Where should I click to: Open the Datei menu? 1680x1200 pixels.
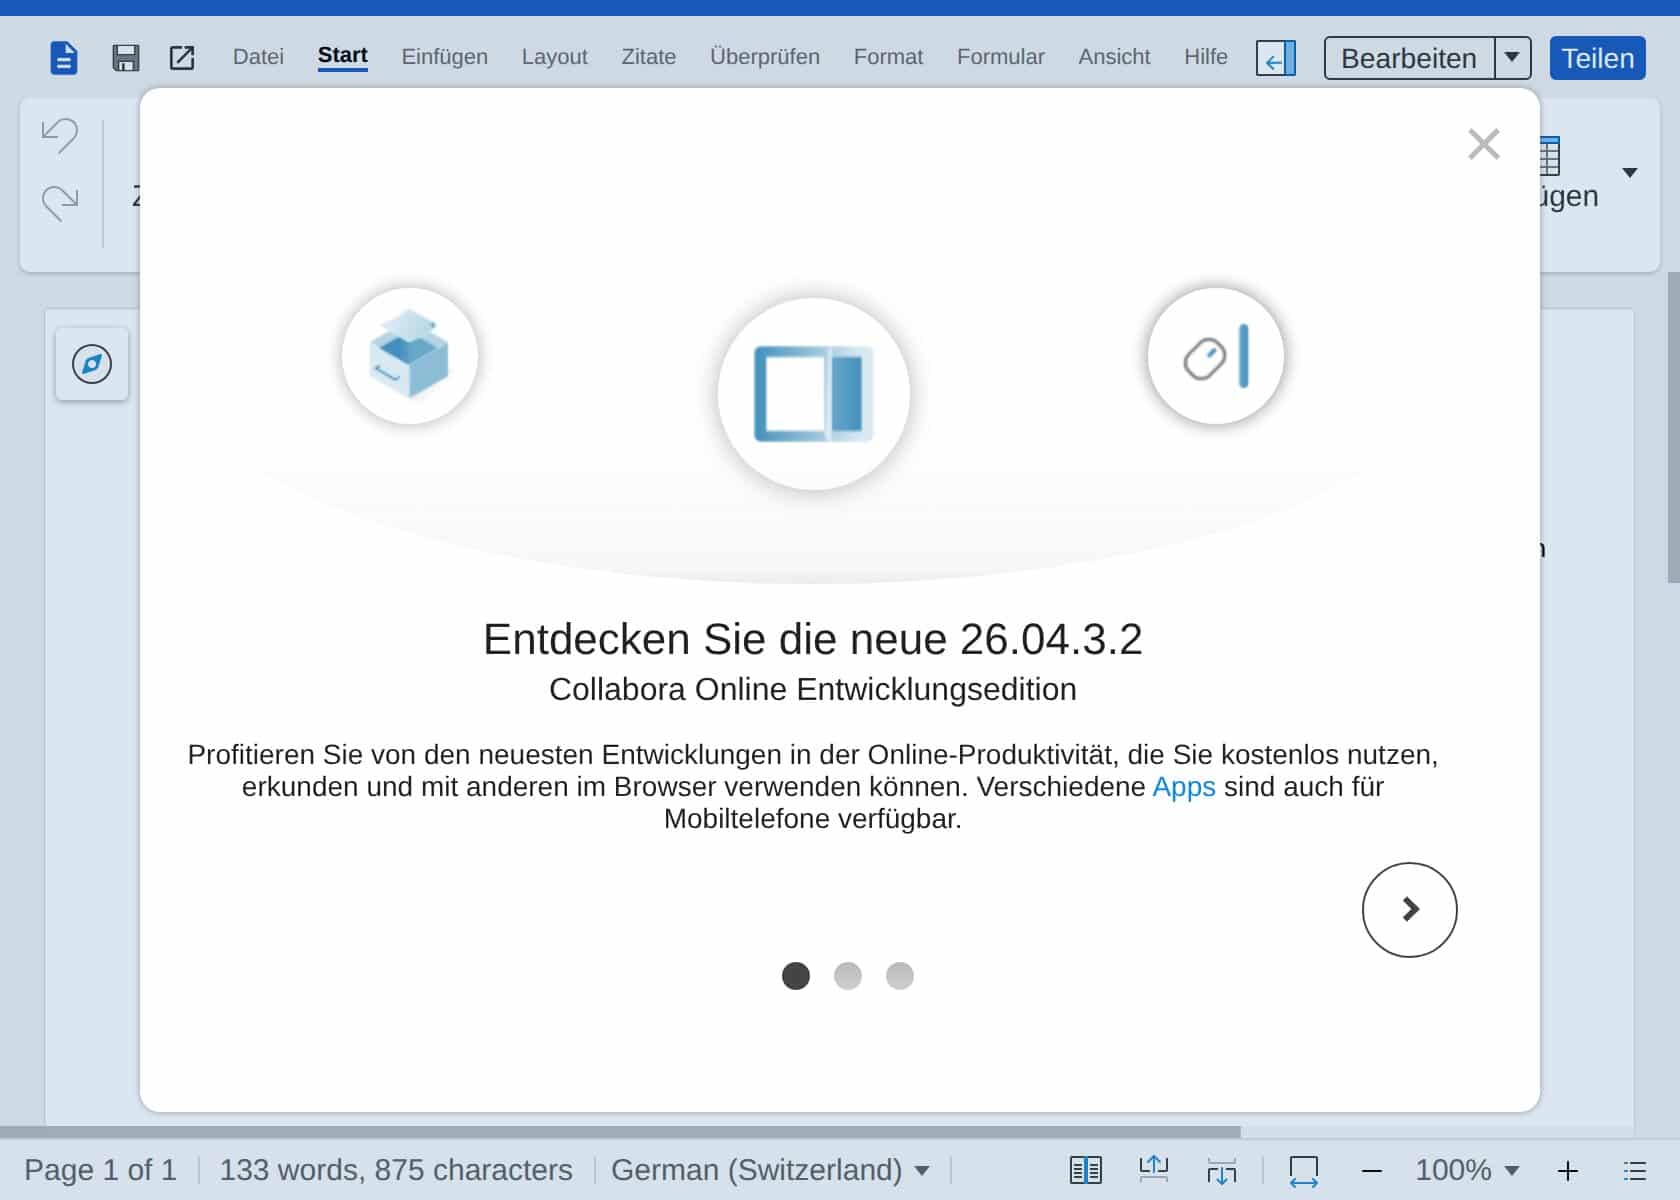[258, 57]
